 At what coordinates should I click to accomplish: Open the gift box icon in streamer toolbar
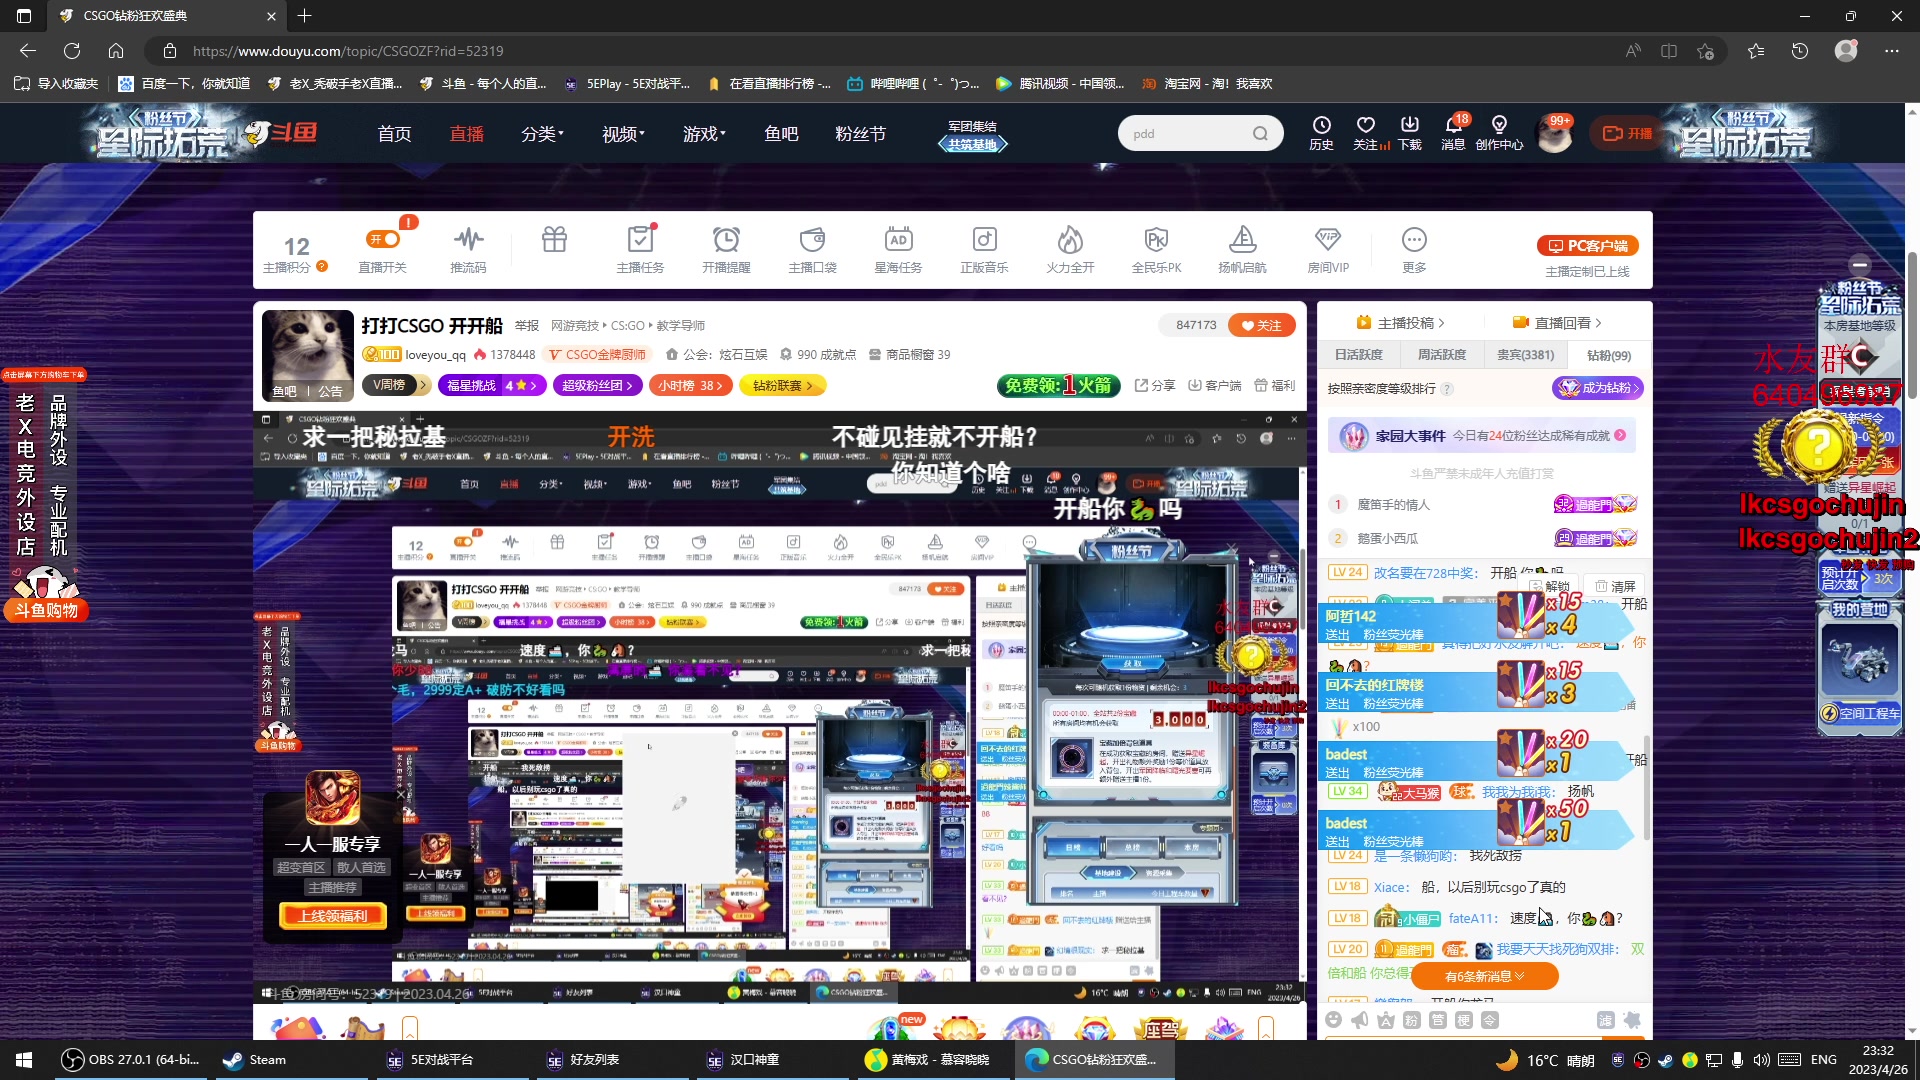pos(554,240)
